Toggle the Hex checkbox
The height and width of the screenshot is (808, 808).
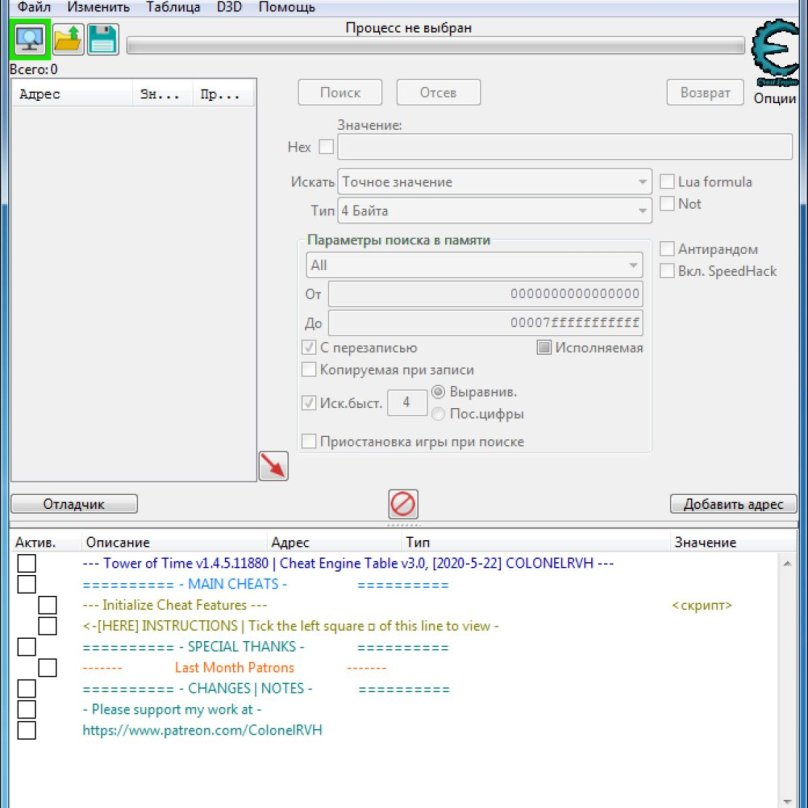pyautogui.click(x=326, y=147)
